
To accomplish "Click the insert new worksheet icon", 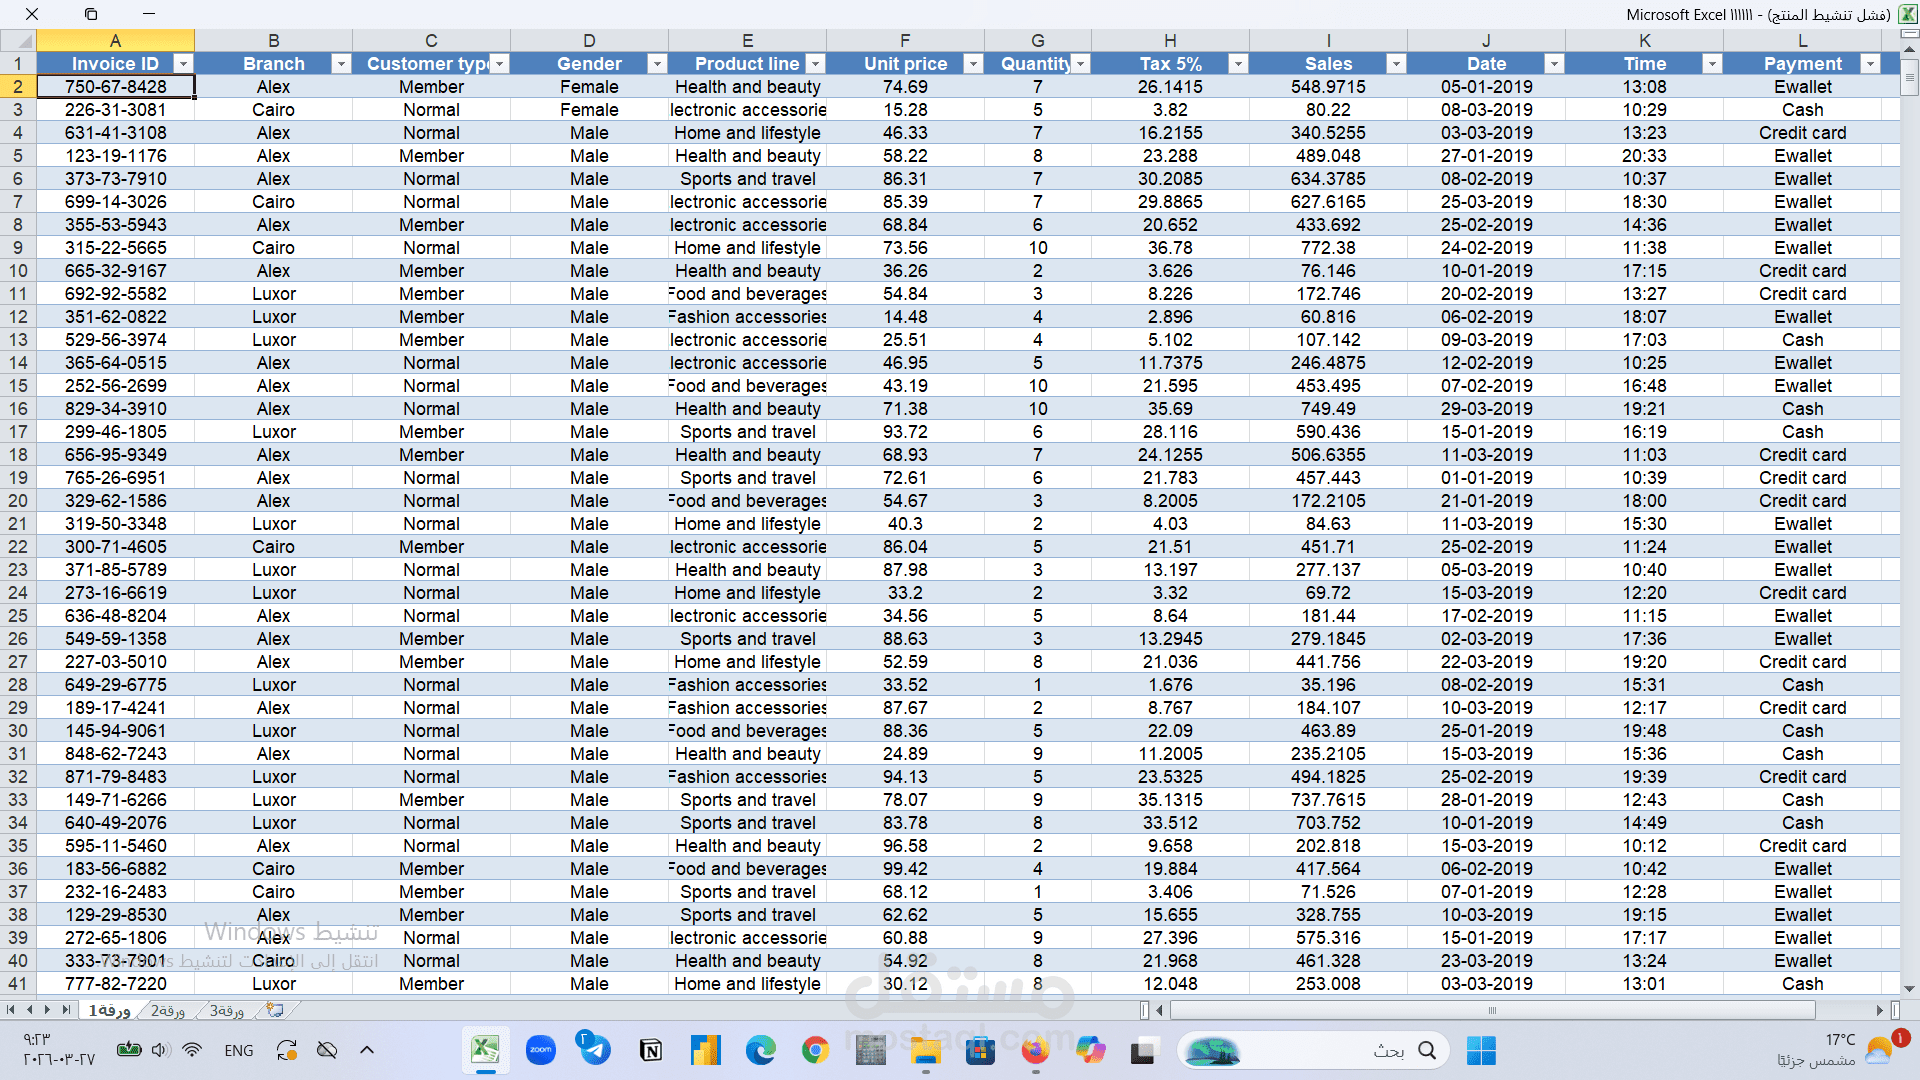I will pos(275,1011).
